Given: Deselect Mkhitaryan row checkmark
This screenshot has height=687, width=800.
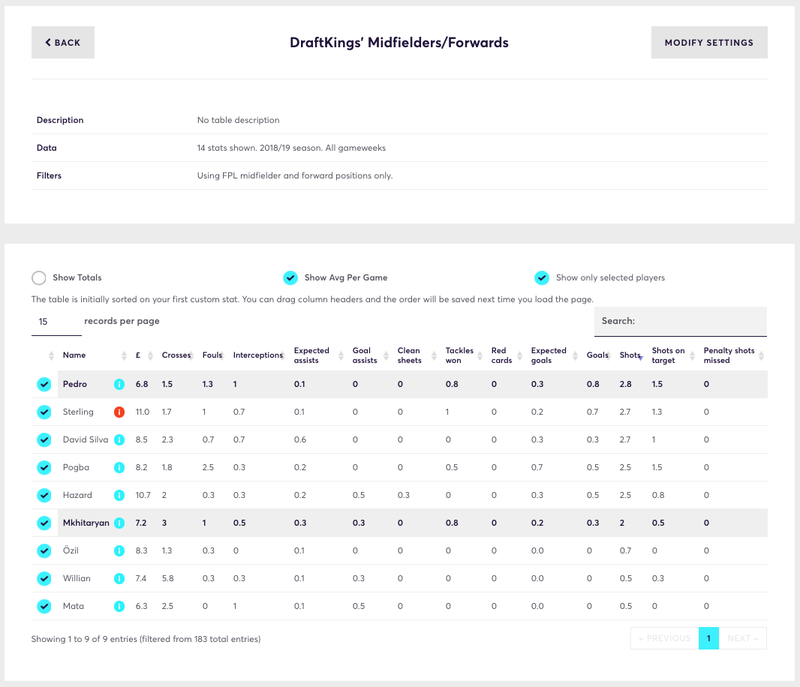Looking at the screenshot, I should 44,523.
